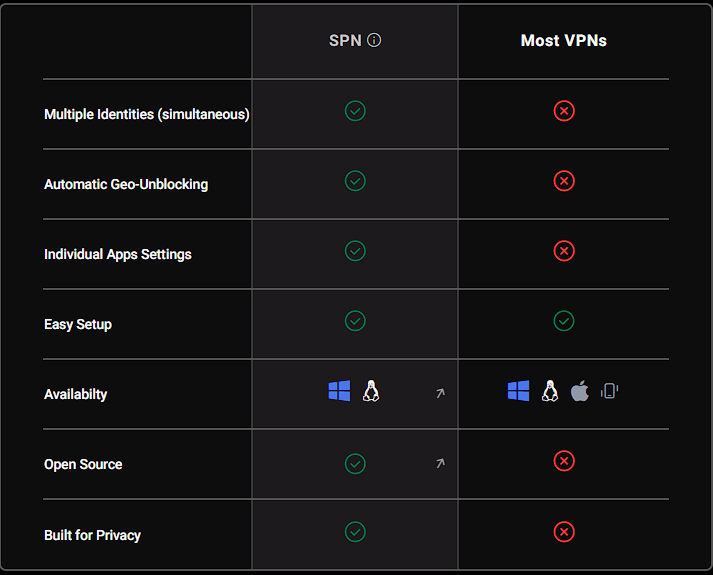Click the mobile phone icon under Most VPNs
Screen dimensions: 713x575
[x=609, y=391]
